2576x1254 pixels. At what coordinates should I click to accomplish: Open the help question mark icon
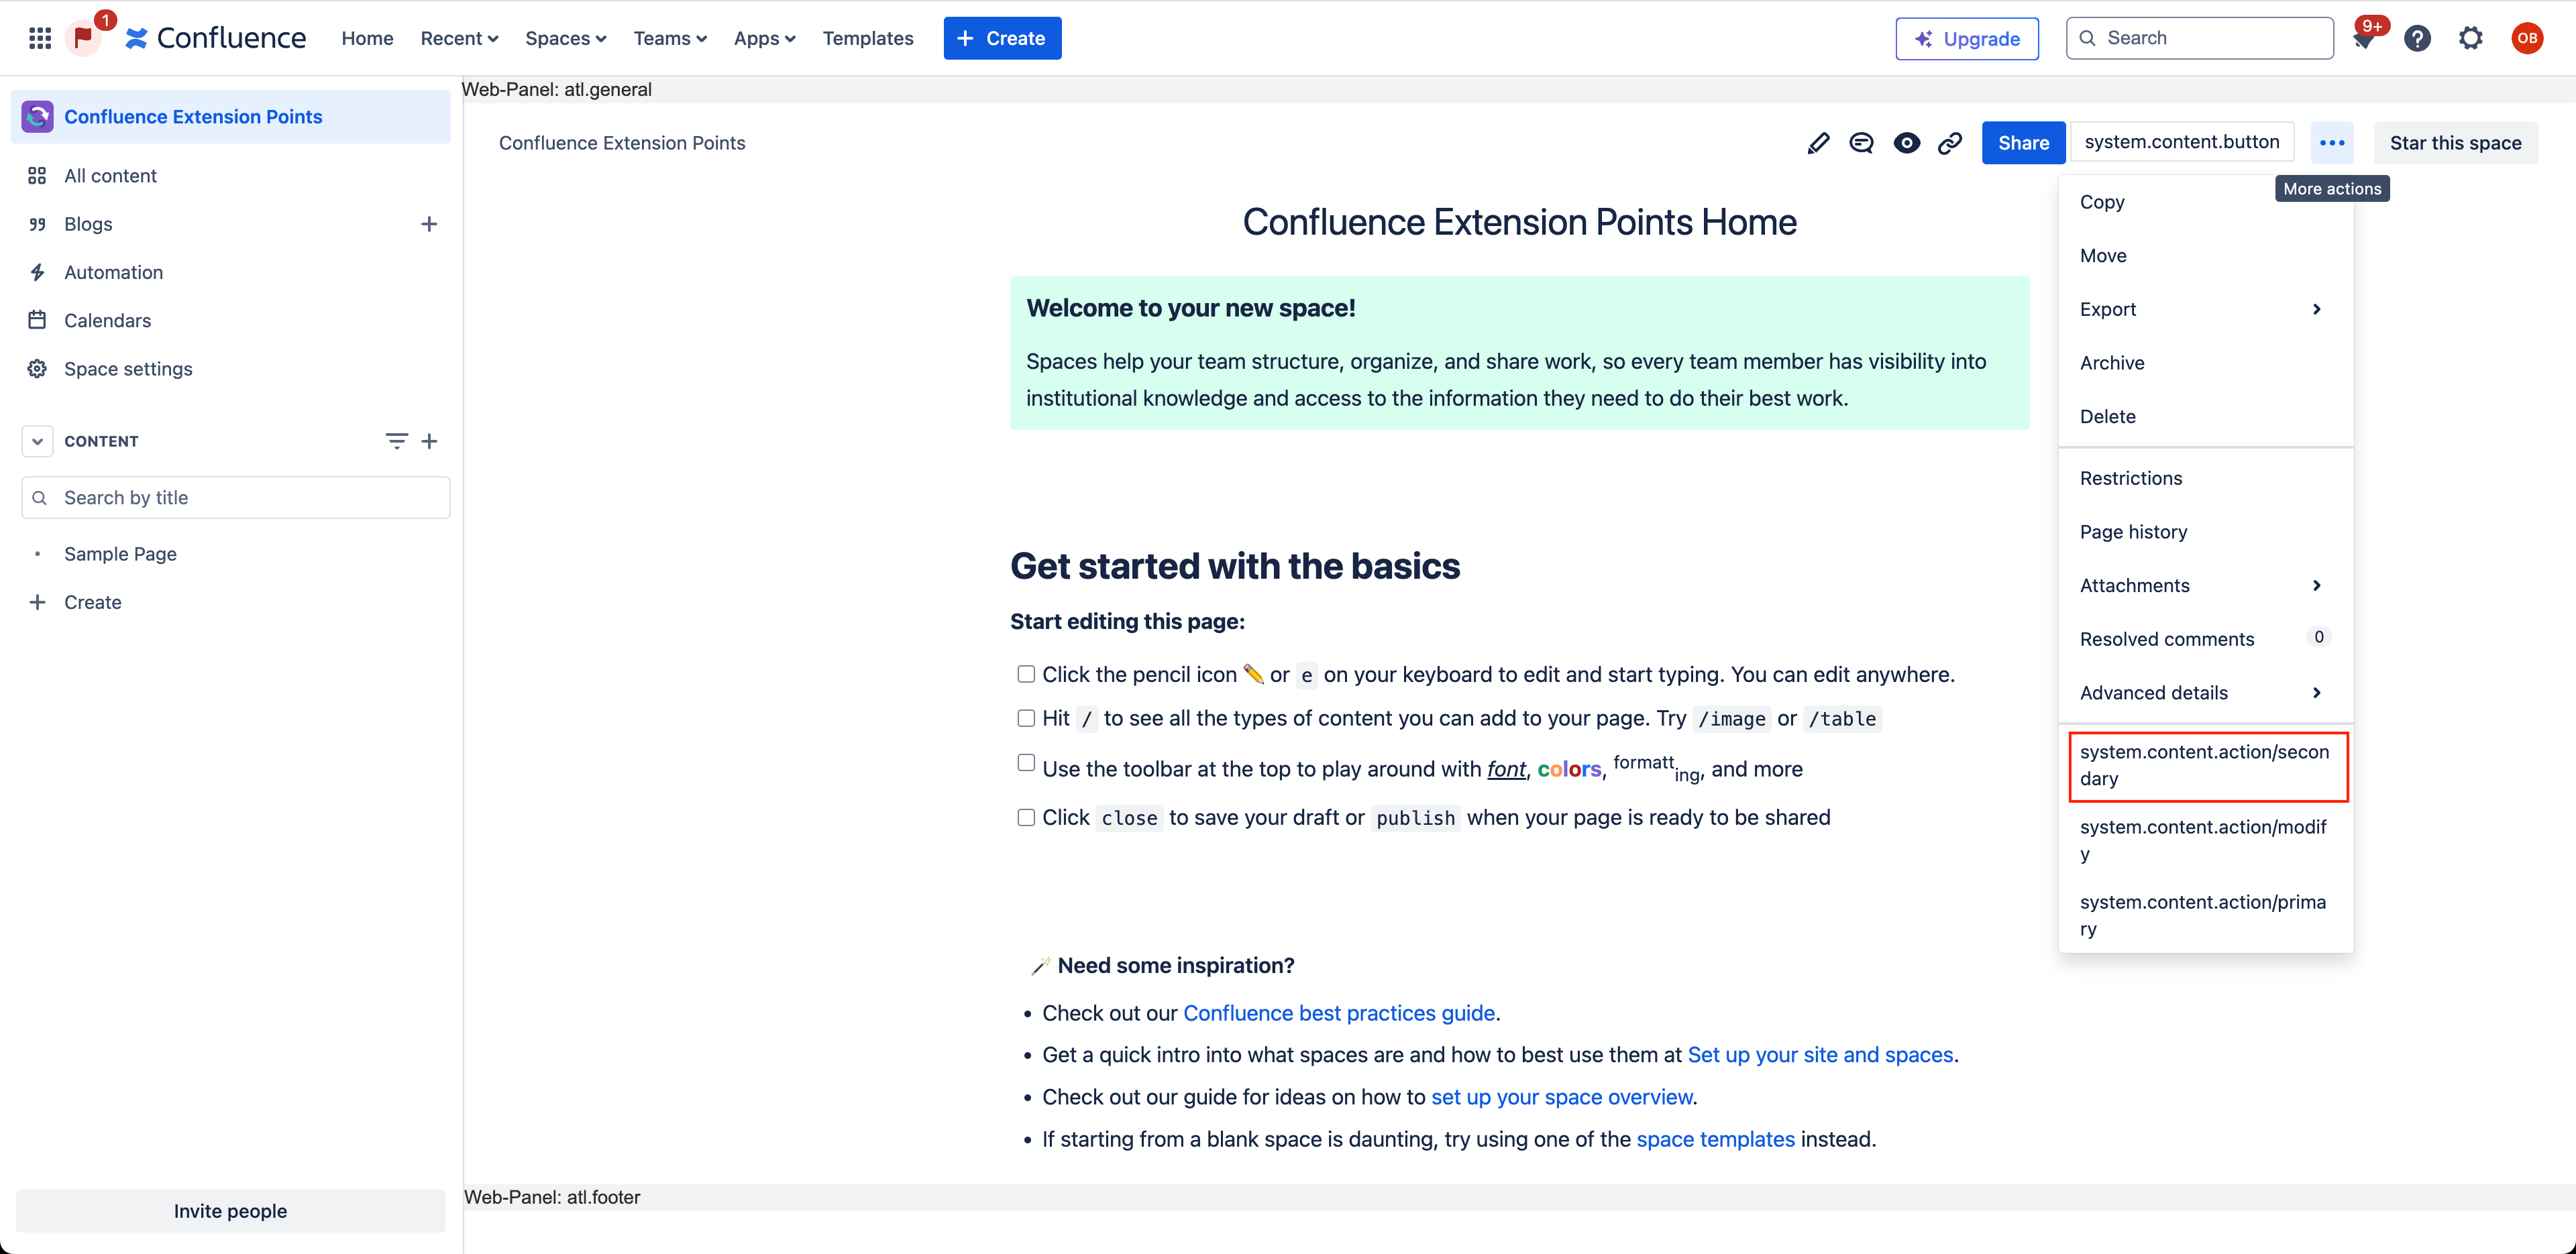point(2417,38)
